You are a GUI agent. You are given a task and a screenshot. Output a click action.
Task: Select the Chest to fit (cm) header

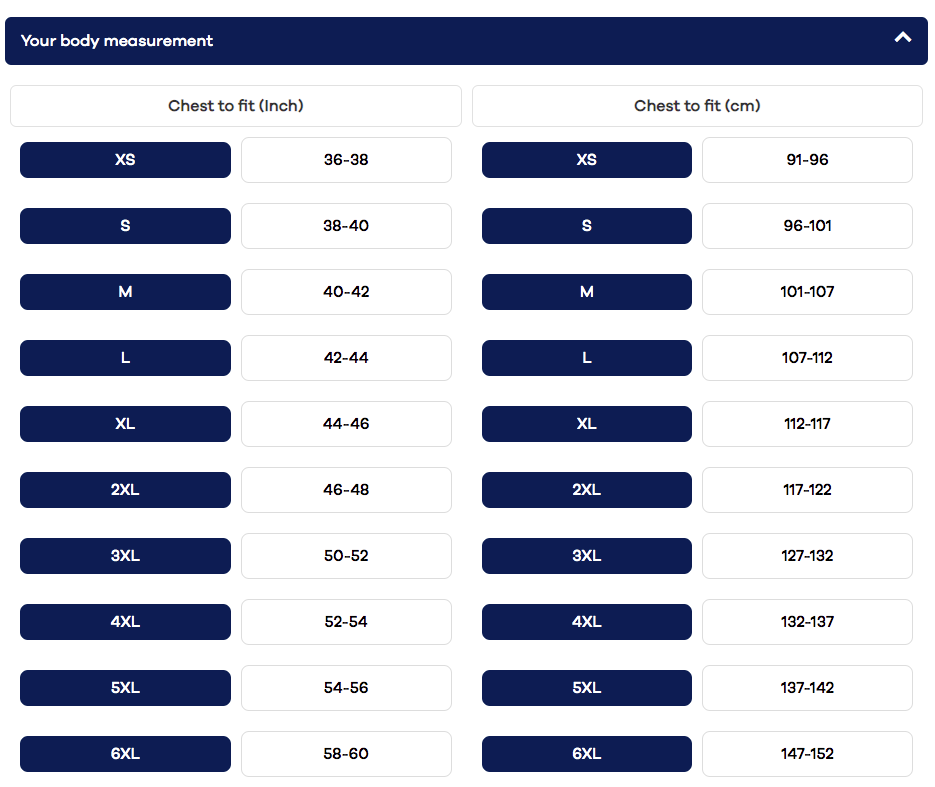tap(697, 106)
